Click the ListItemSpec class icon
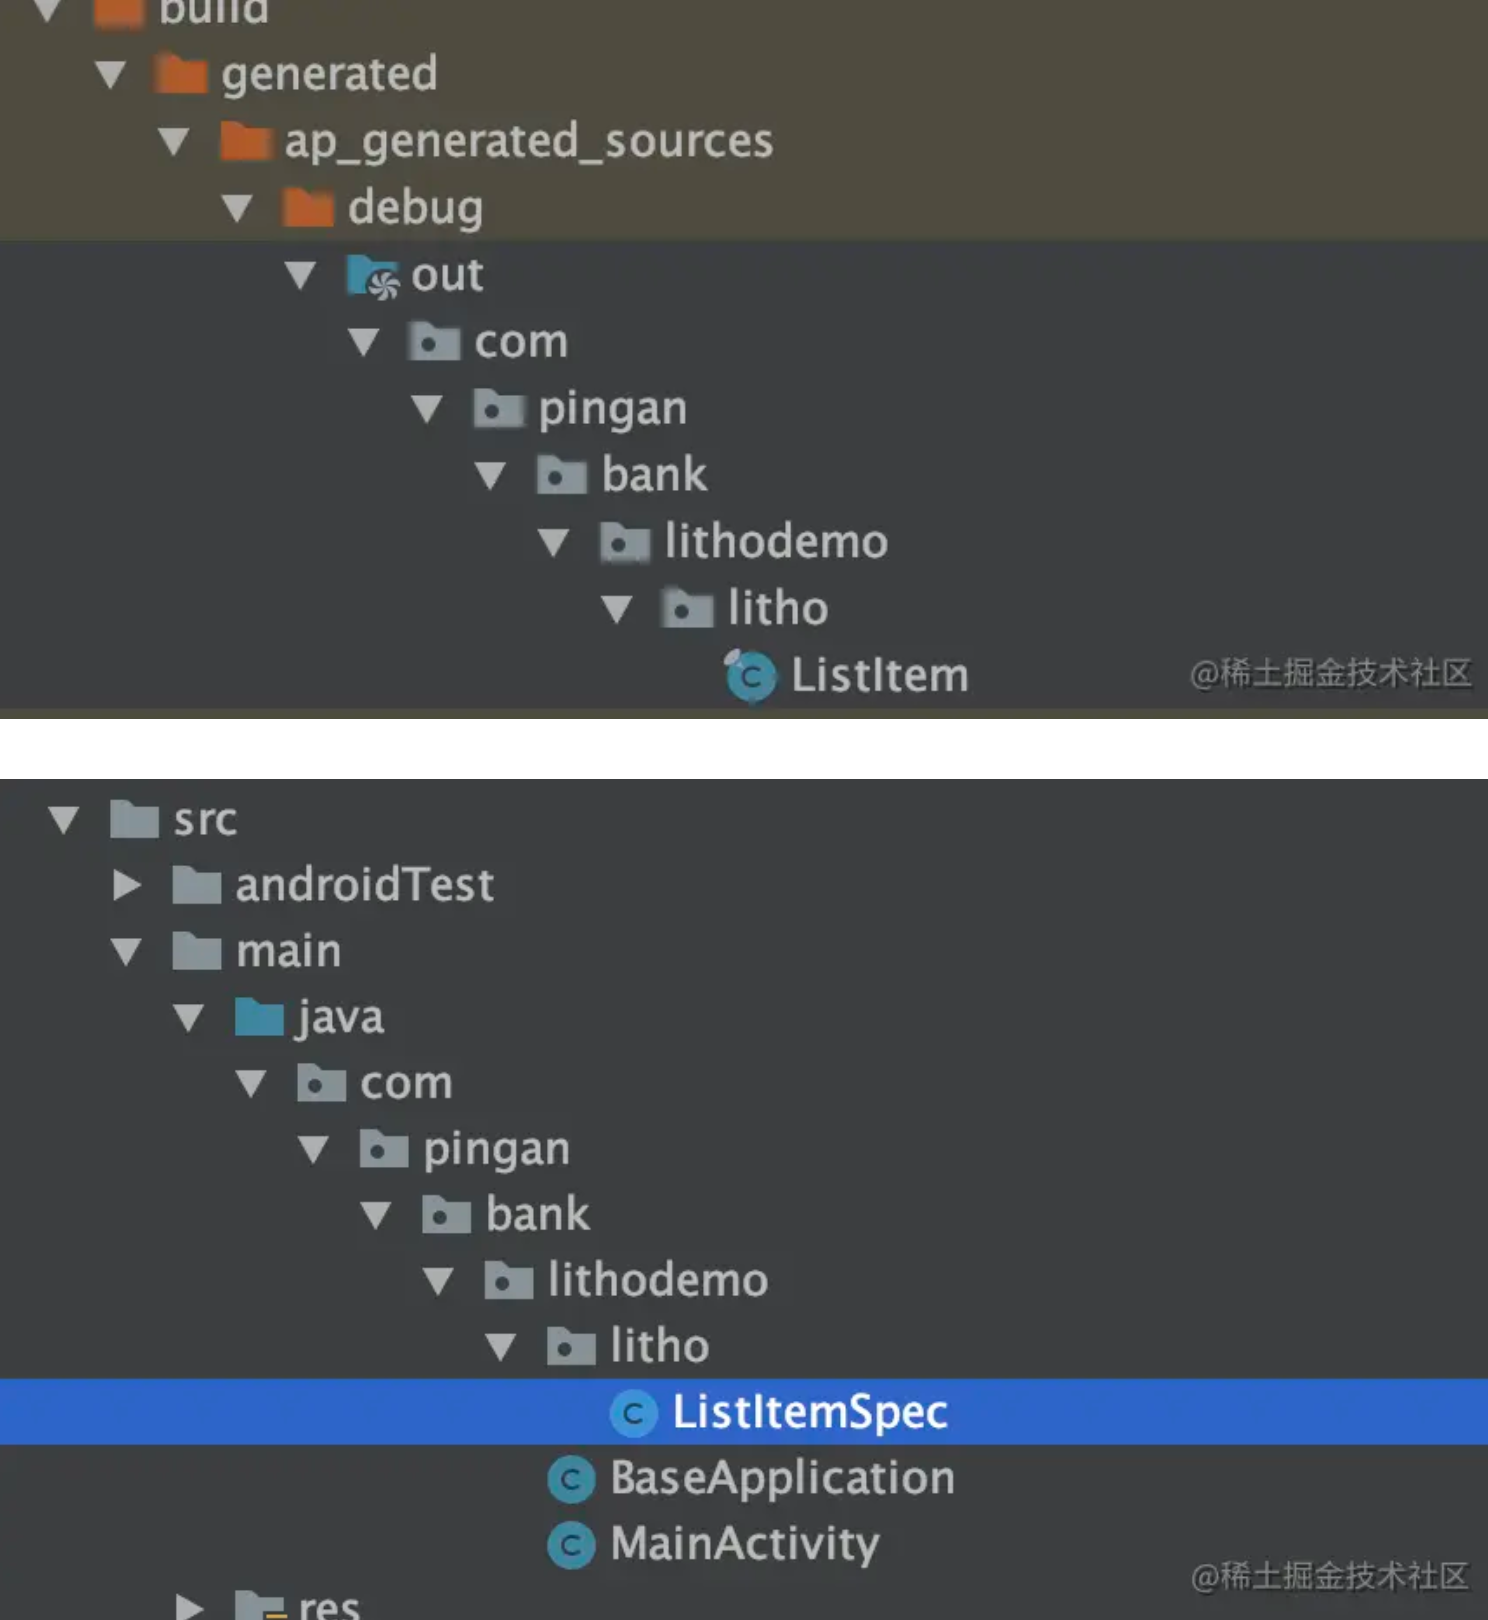1488x1620 pixels. coord(633,1413)
